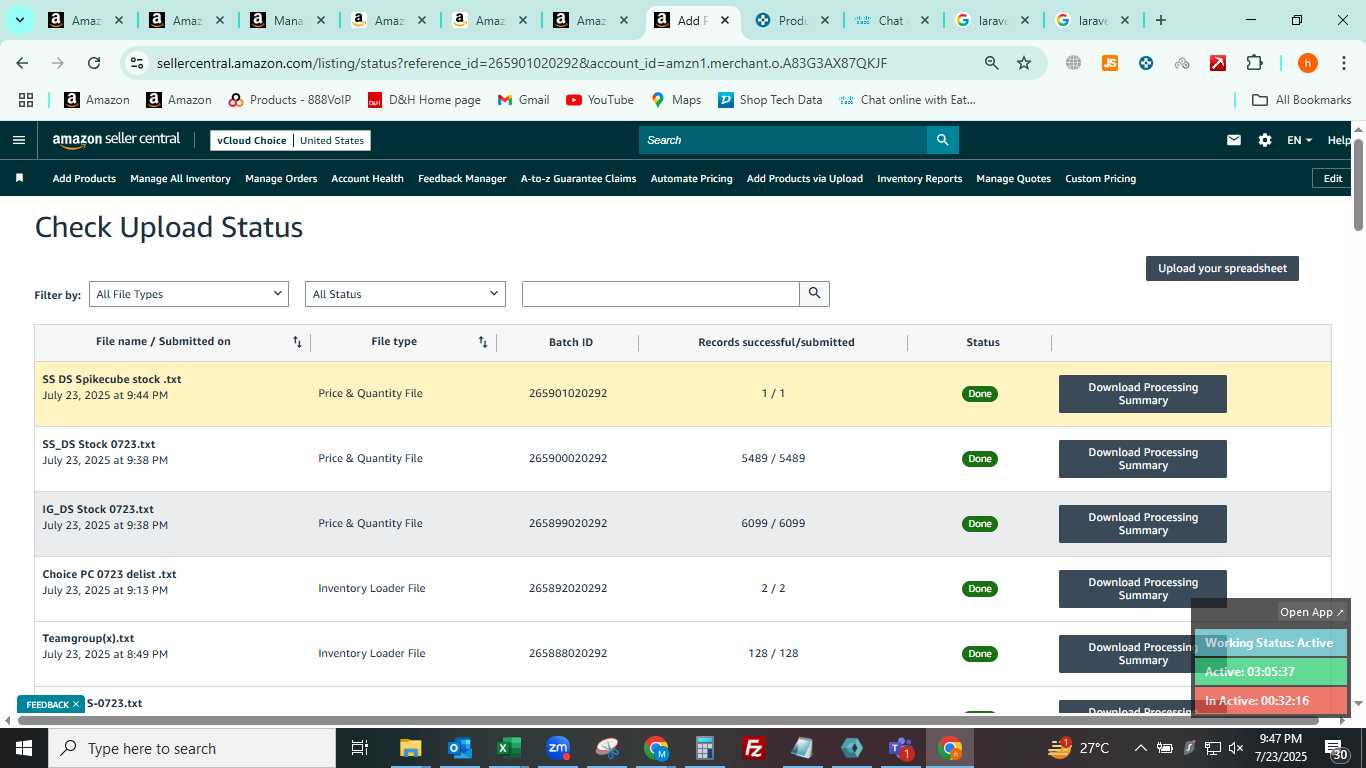This screenshot has width=1366, height=768.
Task: Open the Zoom icon in taskbar
Action: [557, 748]
